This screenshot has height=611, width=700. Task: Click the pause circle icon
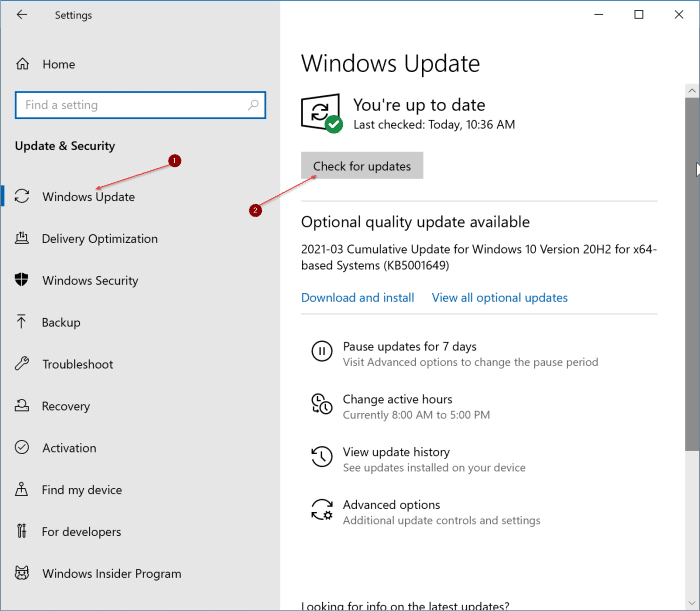coord(321,351)
